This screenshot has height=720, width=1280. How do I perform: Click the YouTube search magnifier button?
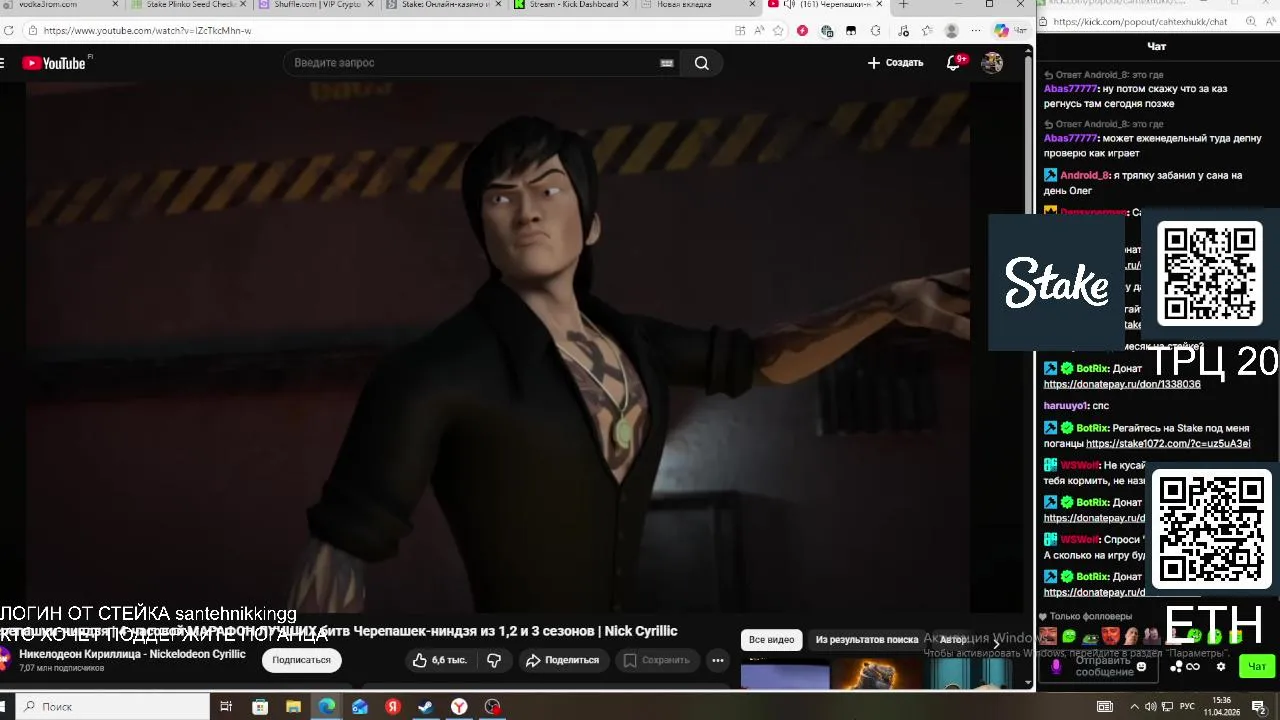(x=702, y=63)
